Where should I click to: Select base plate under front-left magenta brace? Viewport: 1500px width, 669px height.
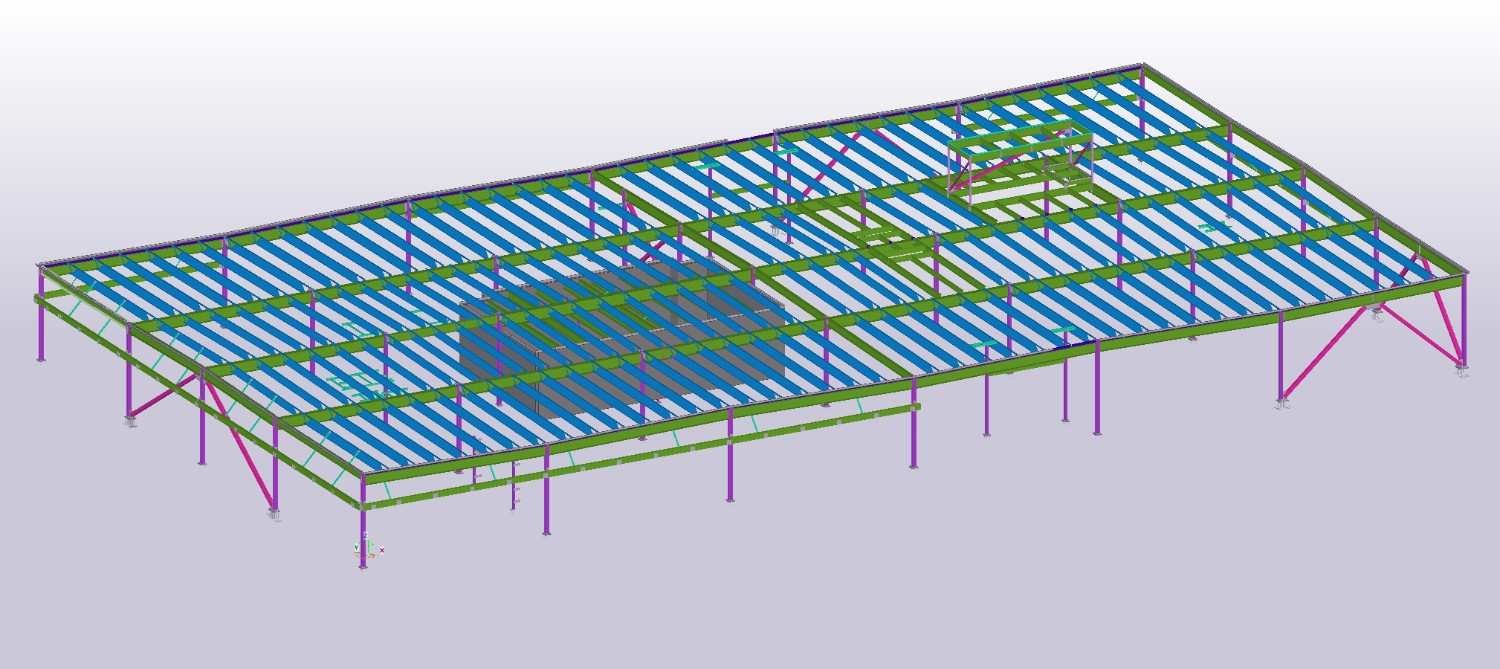pyautogui.click(x=274, y=515)
